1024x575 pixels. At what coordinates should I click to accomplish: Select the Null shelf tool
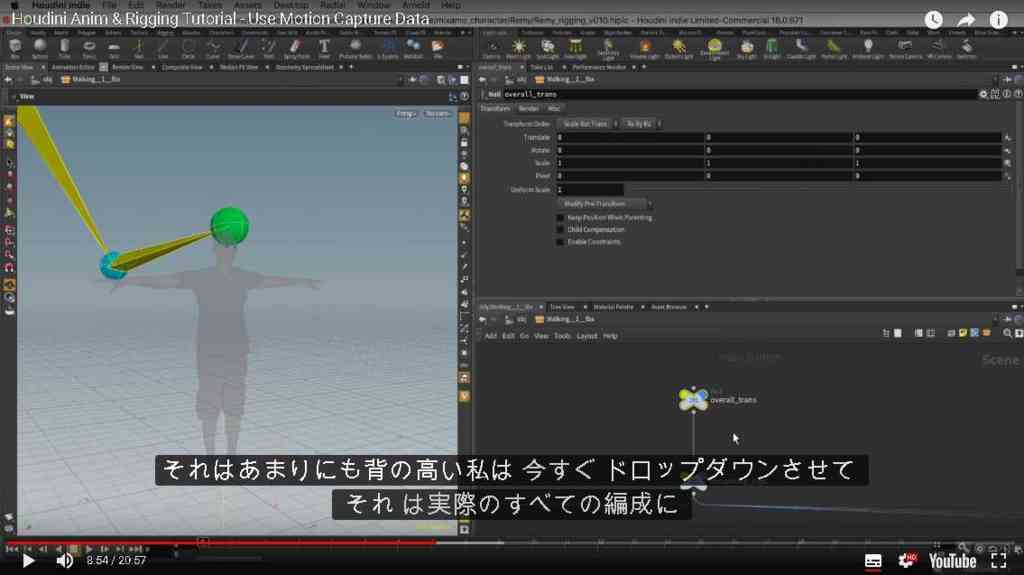138,48
